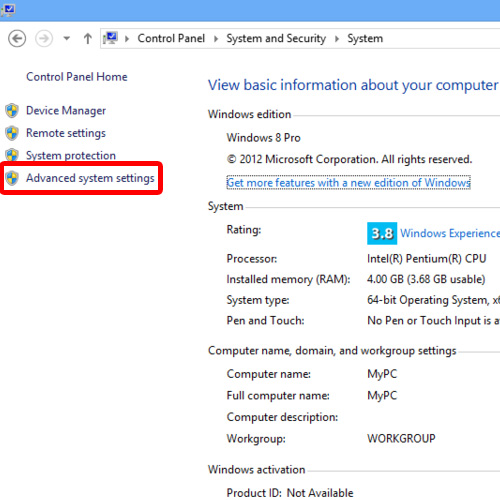Open the recent locations dropdown arrow

pyautogui.click(x=67, y=39)
